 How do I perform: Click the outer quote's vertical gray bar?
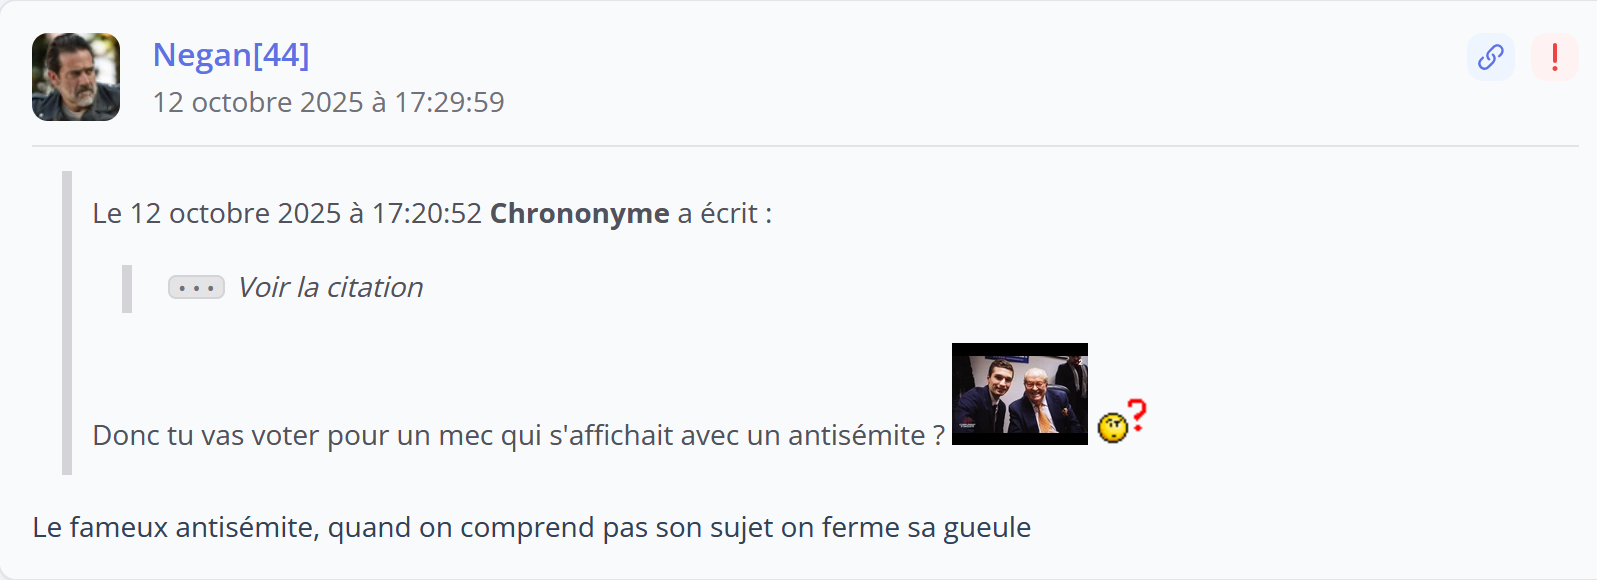pos(67,322)
